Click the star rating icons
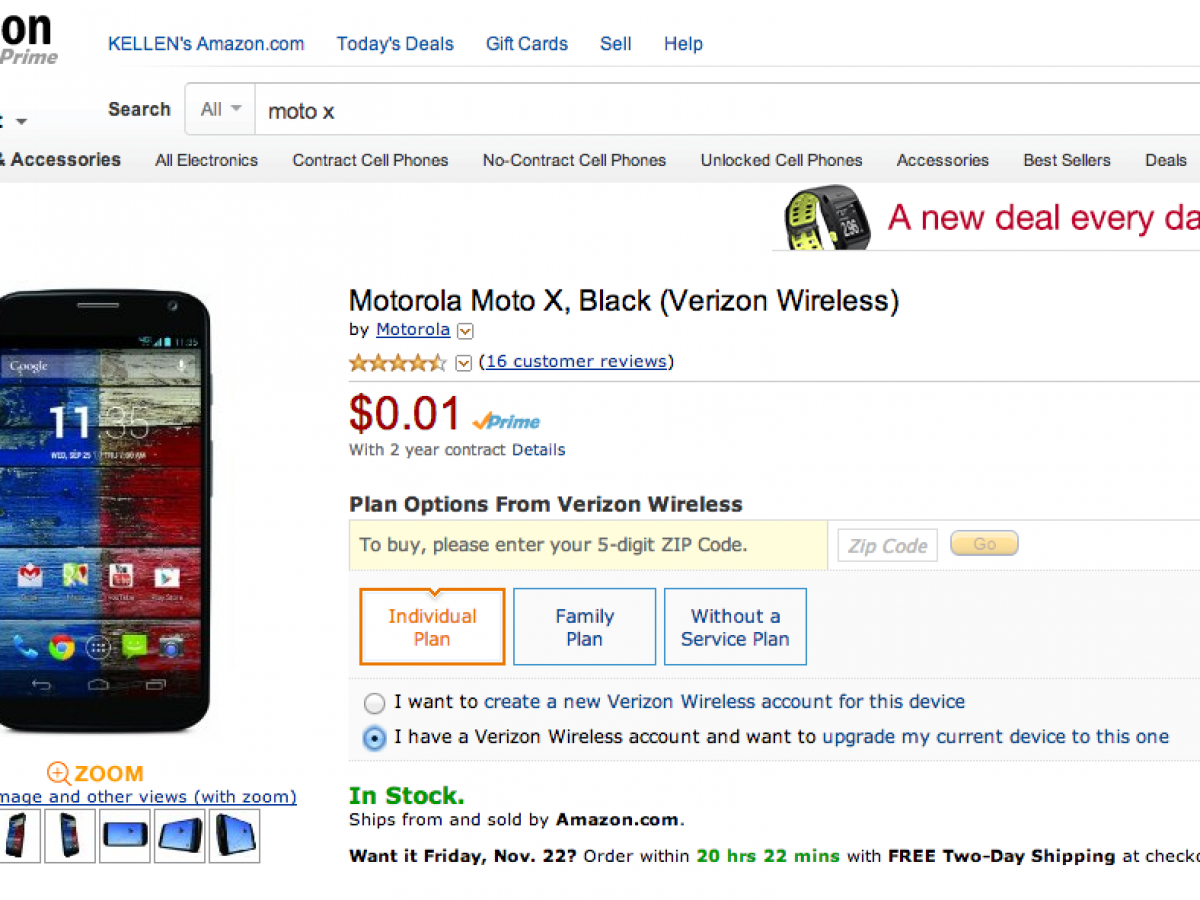This screenshot has height=900, width=1200. (398, 362)
